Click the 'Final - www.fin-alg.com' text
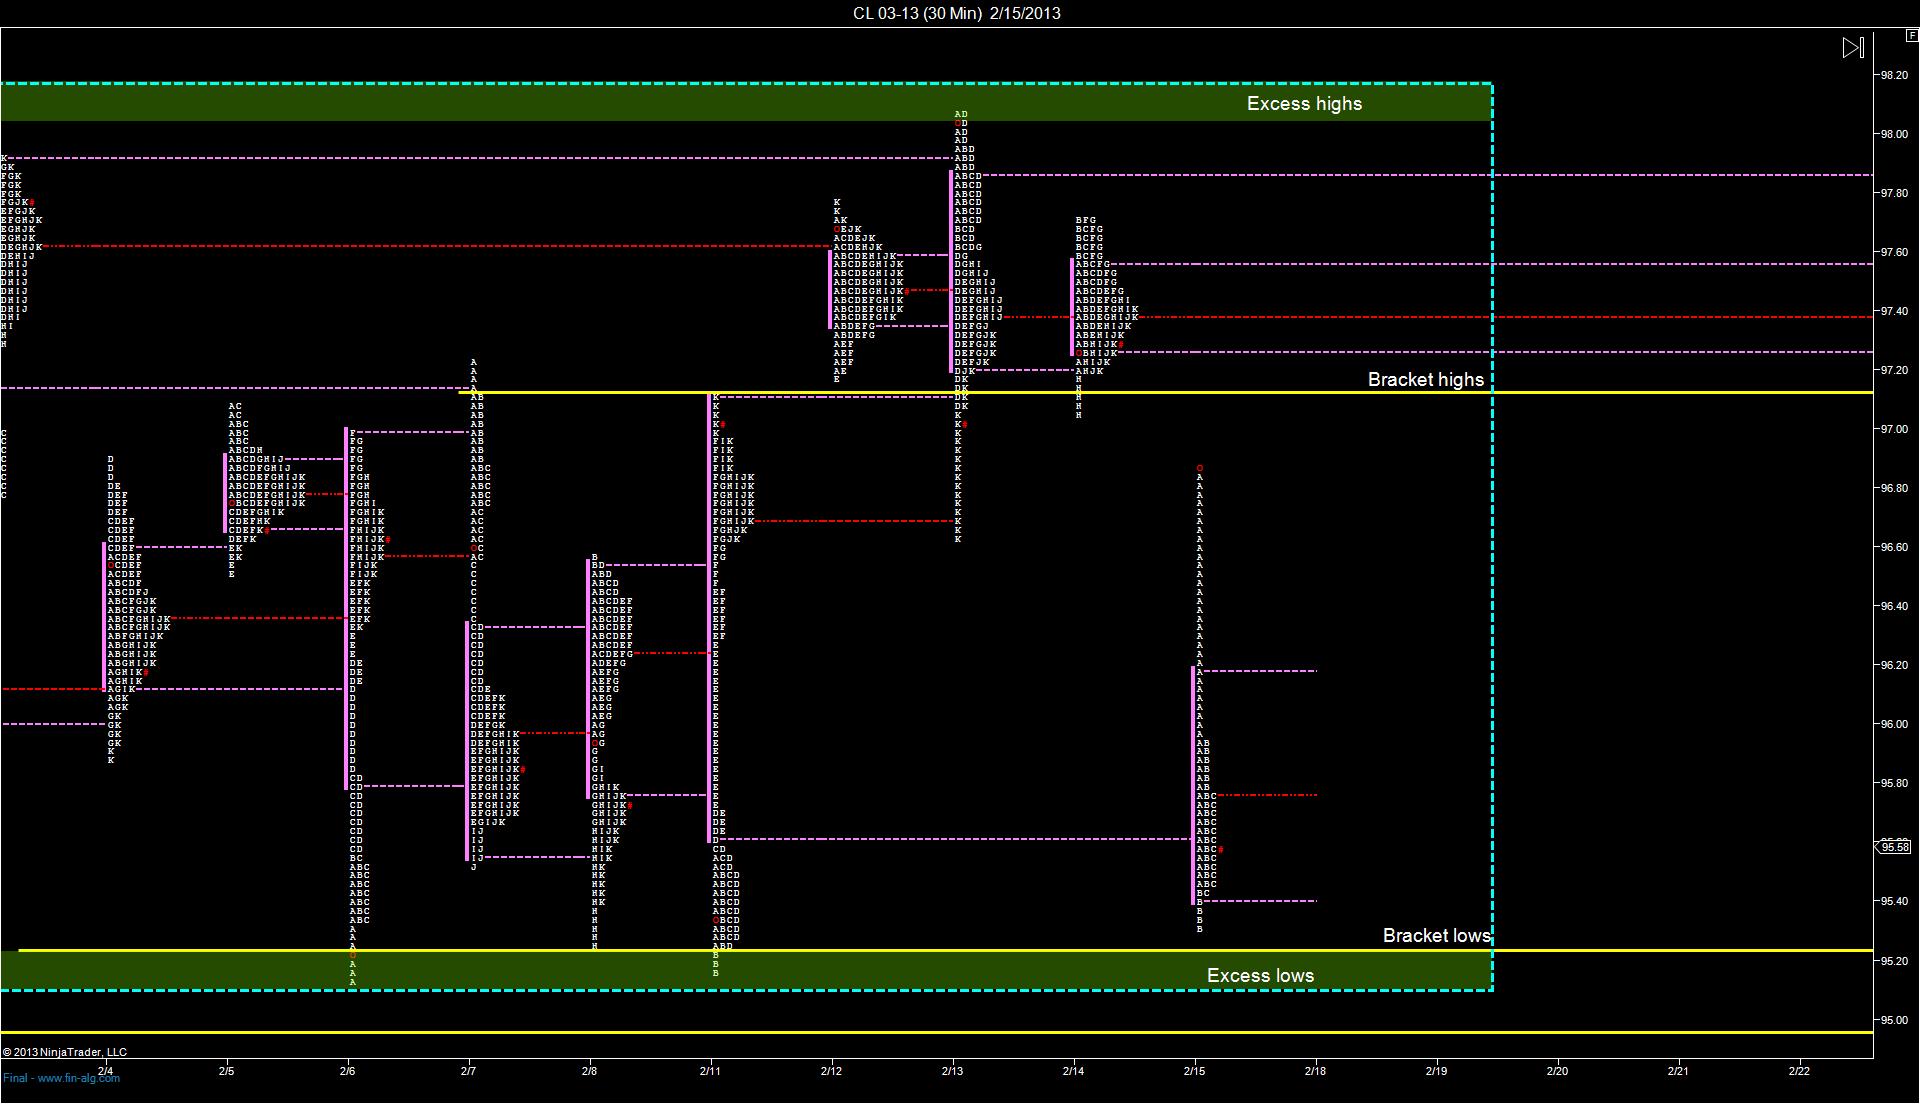 [61, 1078]
